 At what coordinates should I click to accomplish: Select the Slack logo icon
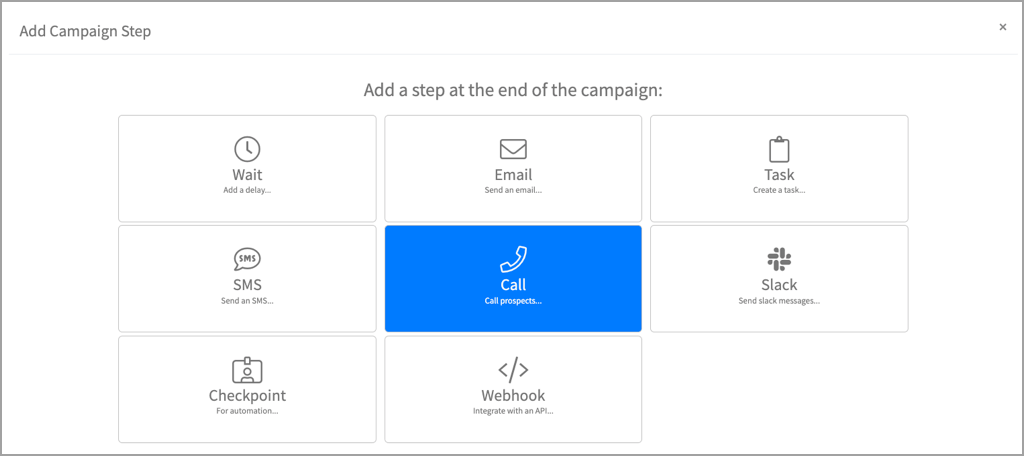pos(779,260)
